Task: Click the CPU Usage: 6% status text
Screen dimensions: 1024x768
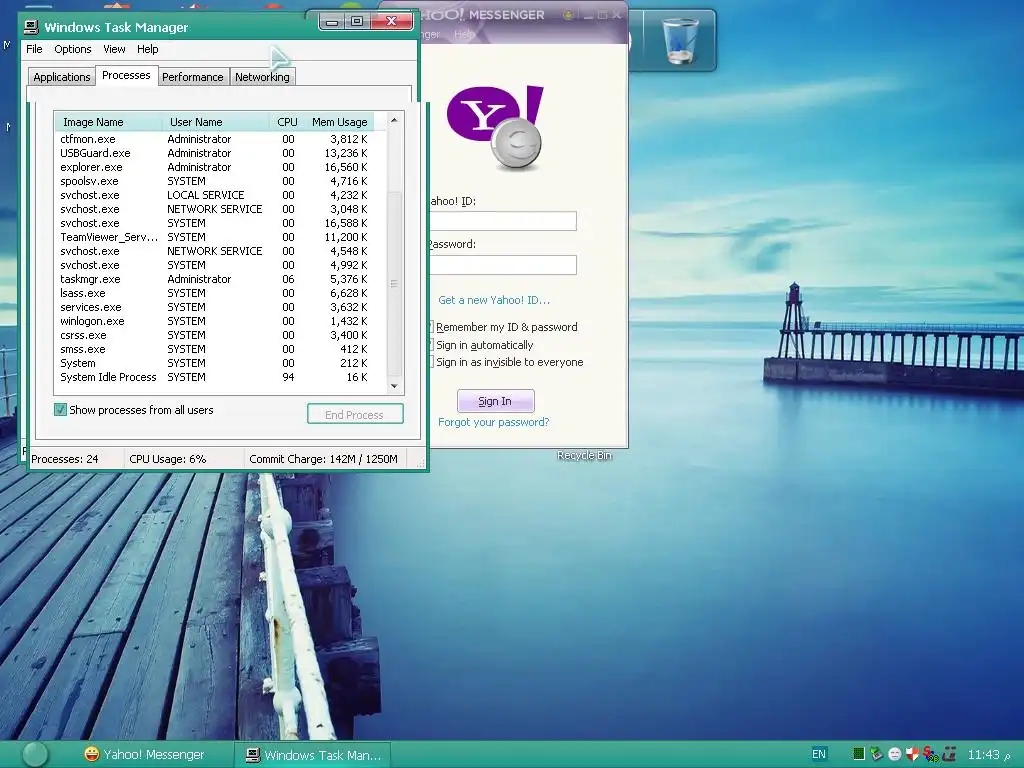Action: 168,459
